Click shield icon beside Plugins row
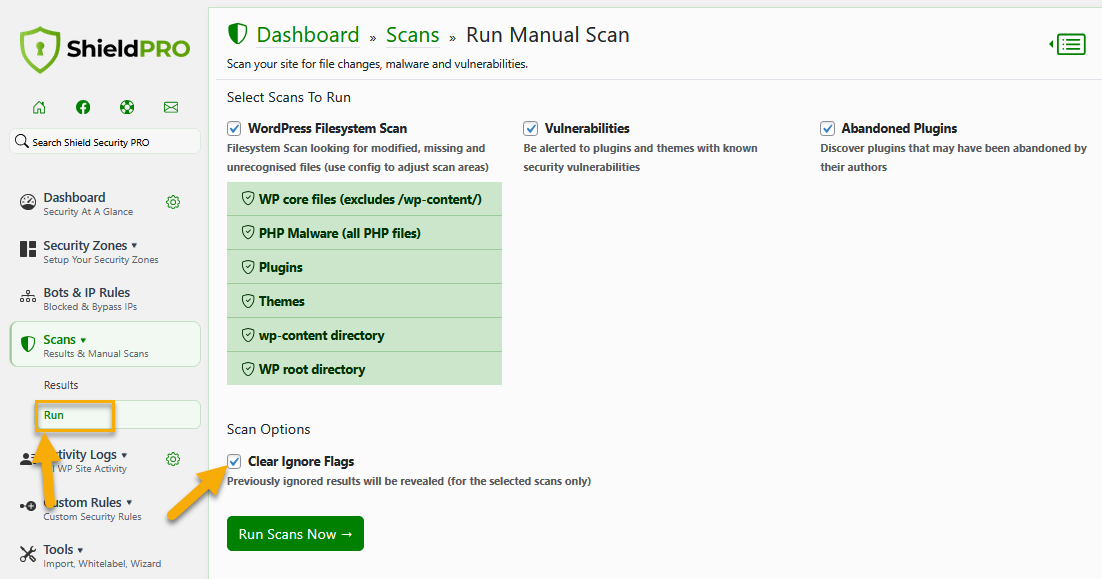This screenshot has height=579, width=1102. click(248, 266)
